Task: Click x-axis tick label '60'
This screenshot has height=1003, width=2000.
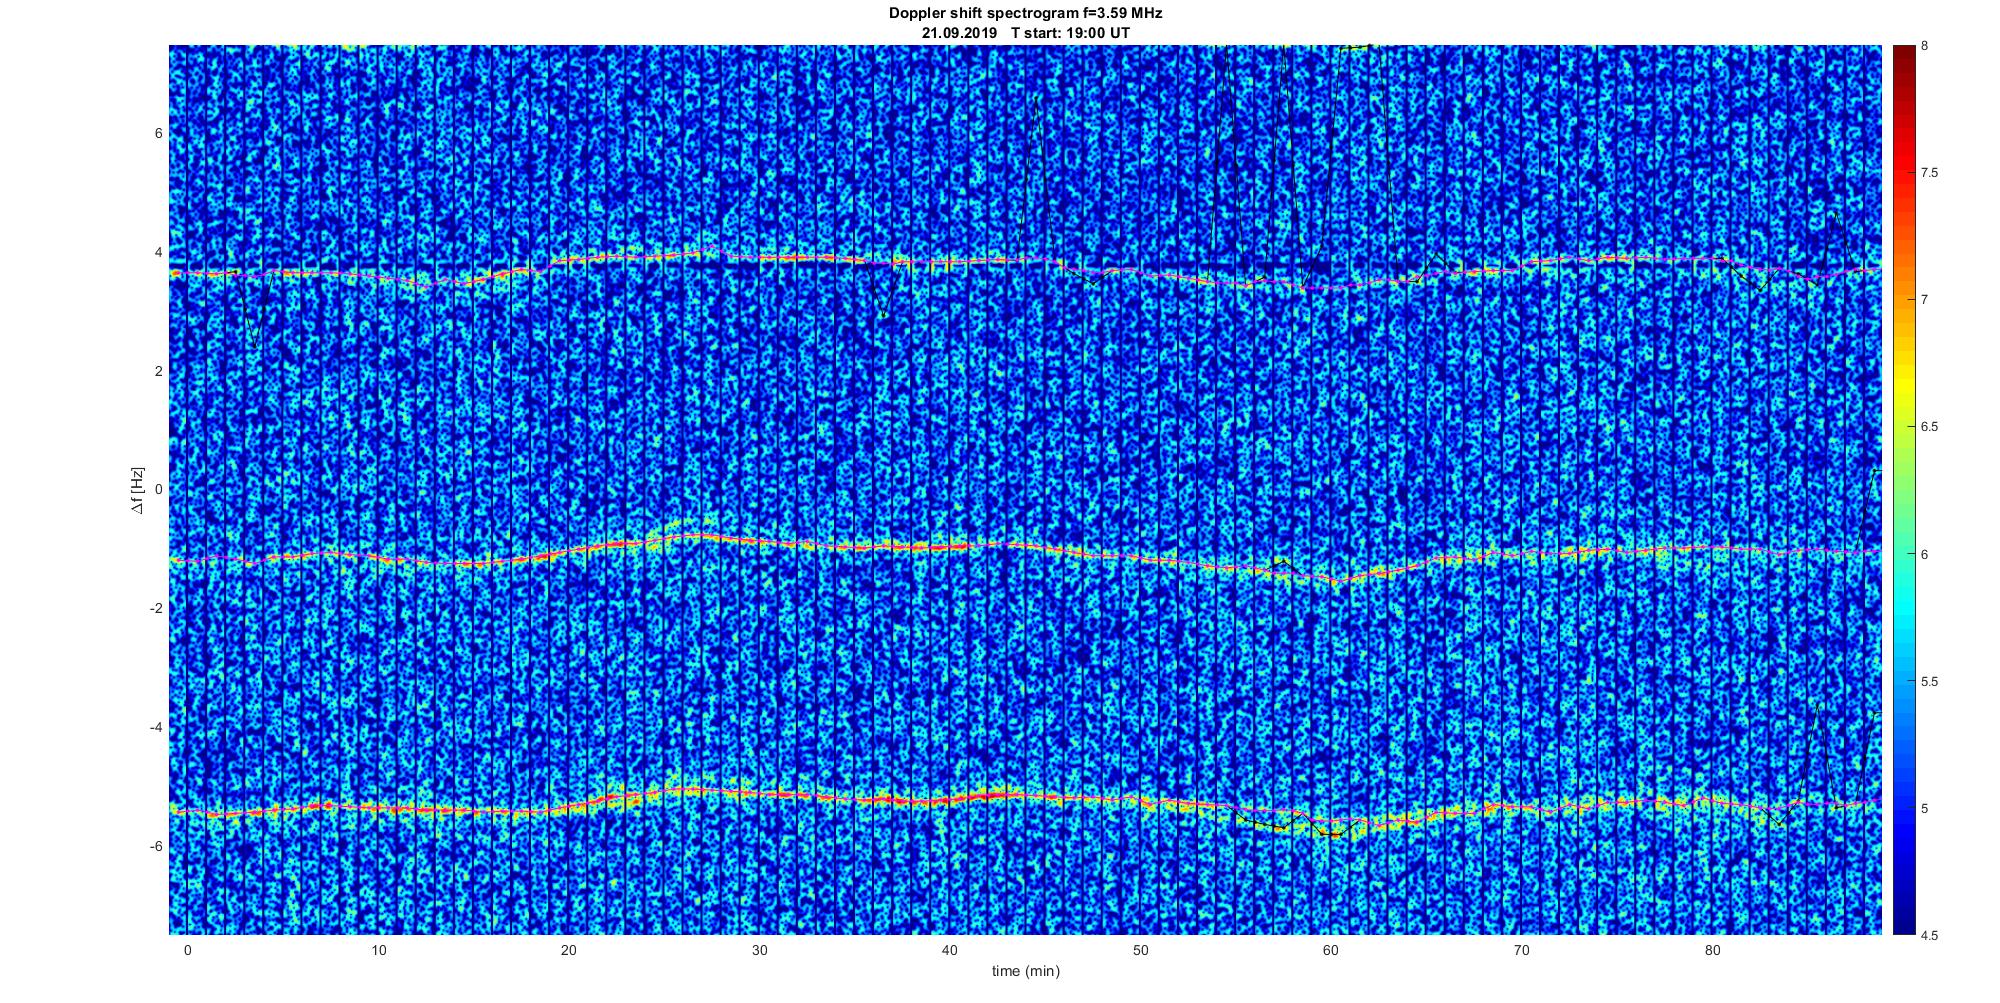Action: (1331, 950)
